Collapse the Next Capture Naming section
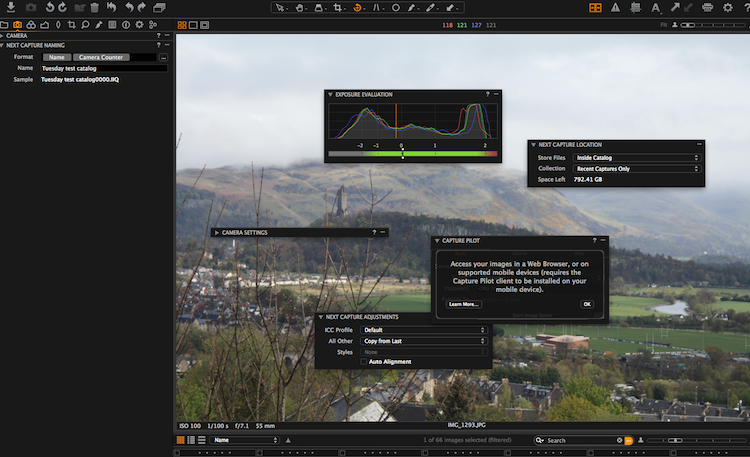The image size is (750, 457). tap(3, 45)
